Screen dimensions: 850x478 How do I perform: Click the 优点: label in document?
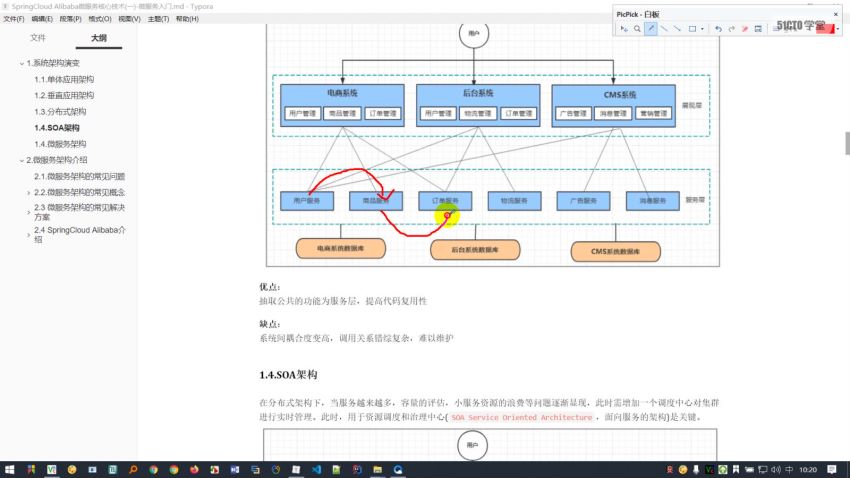point(269,287)
